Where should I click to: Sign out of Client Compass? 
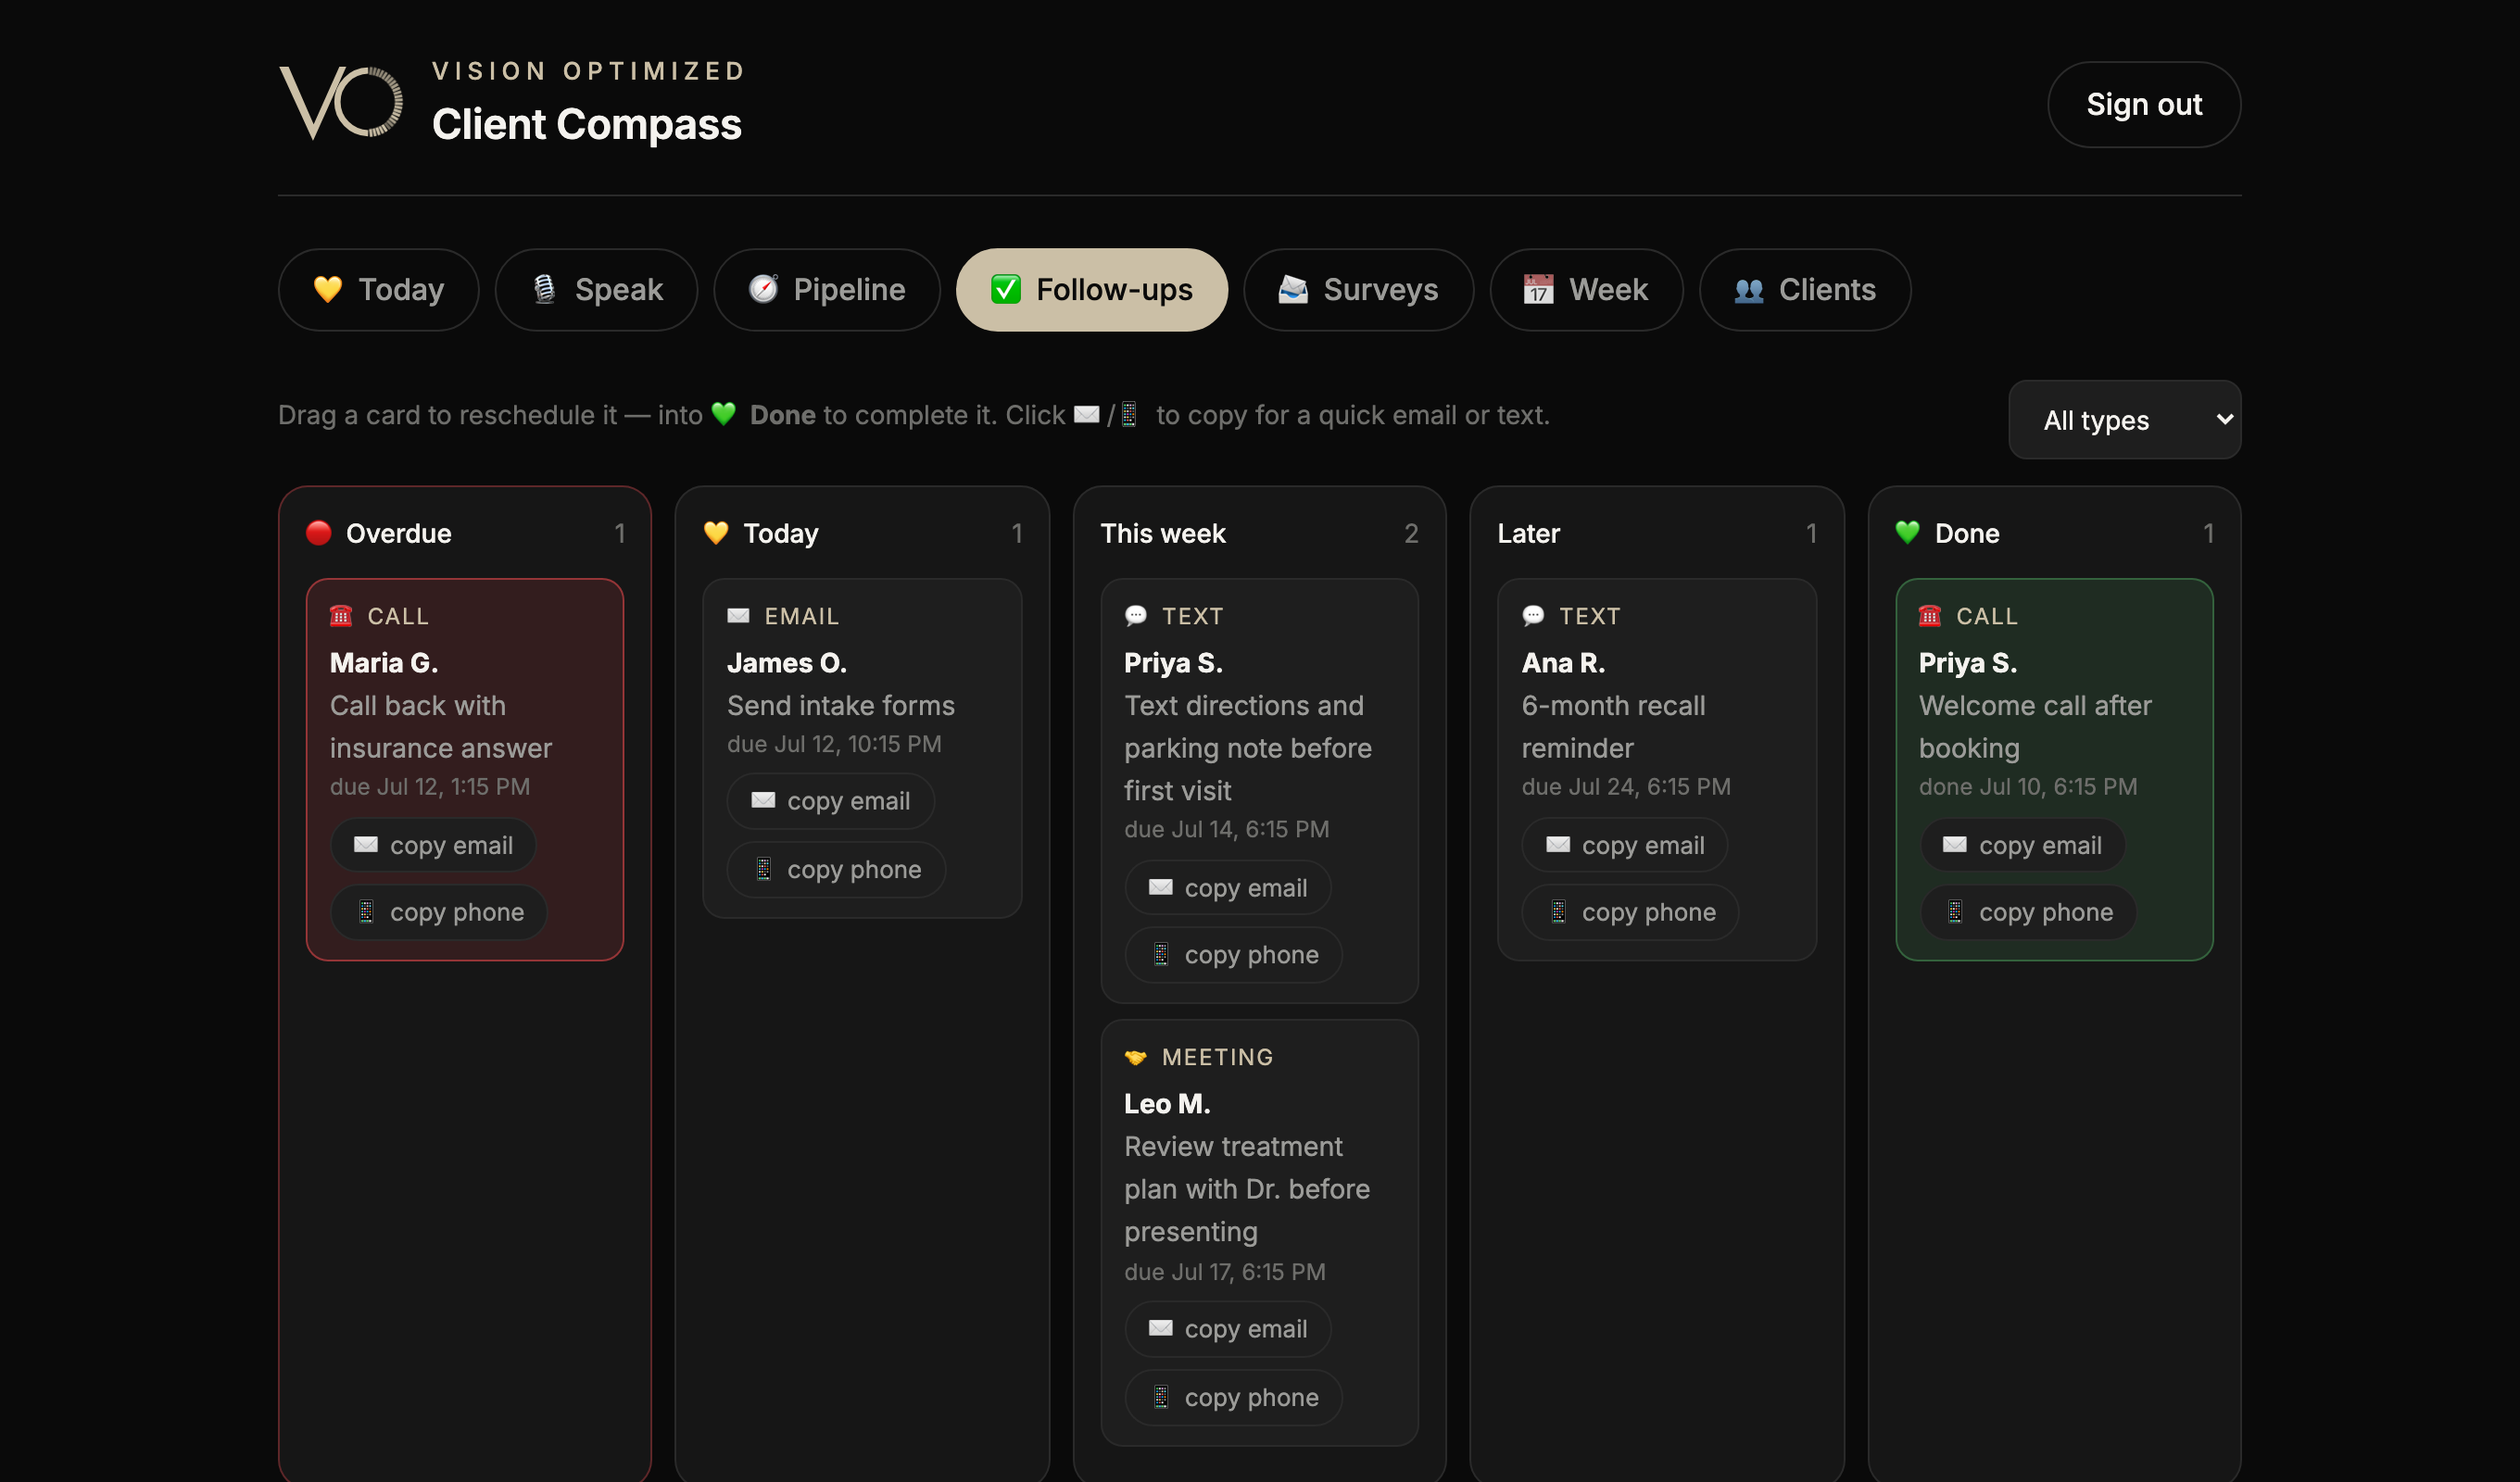(x=2143, y=104)
